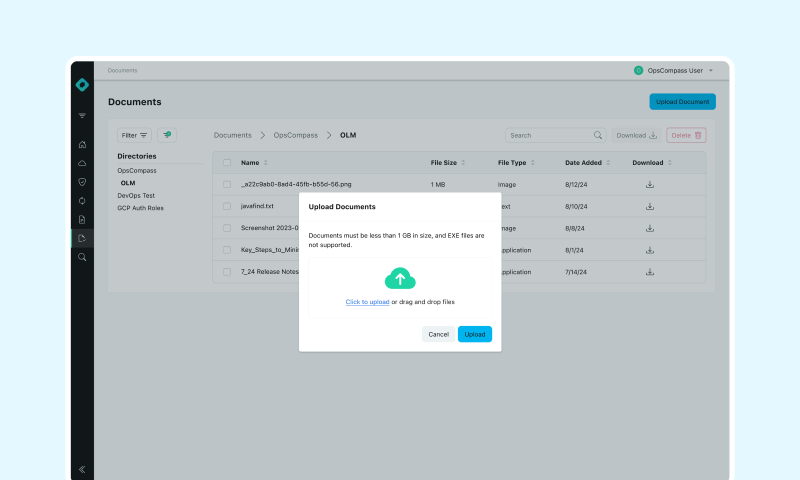
Task: Click download icon for 7/14/24 row
Action: [x=649, y=272]
